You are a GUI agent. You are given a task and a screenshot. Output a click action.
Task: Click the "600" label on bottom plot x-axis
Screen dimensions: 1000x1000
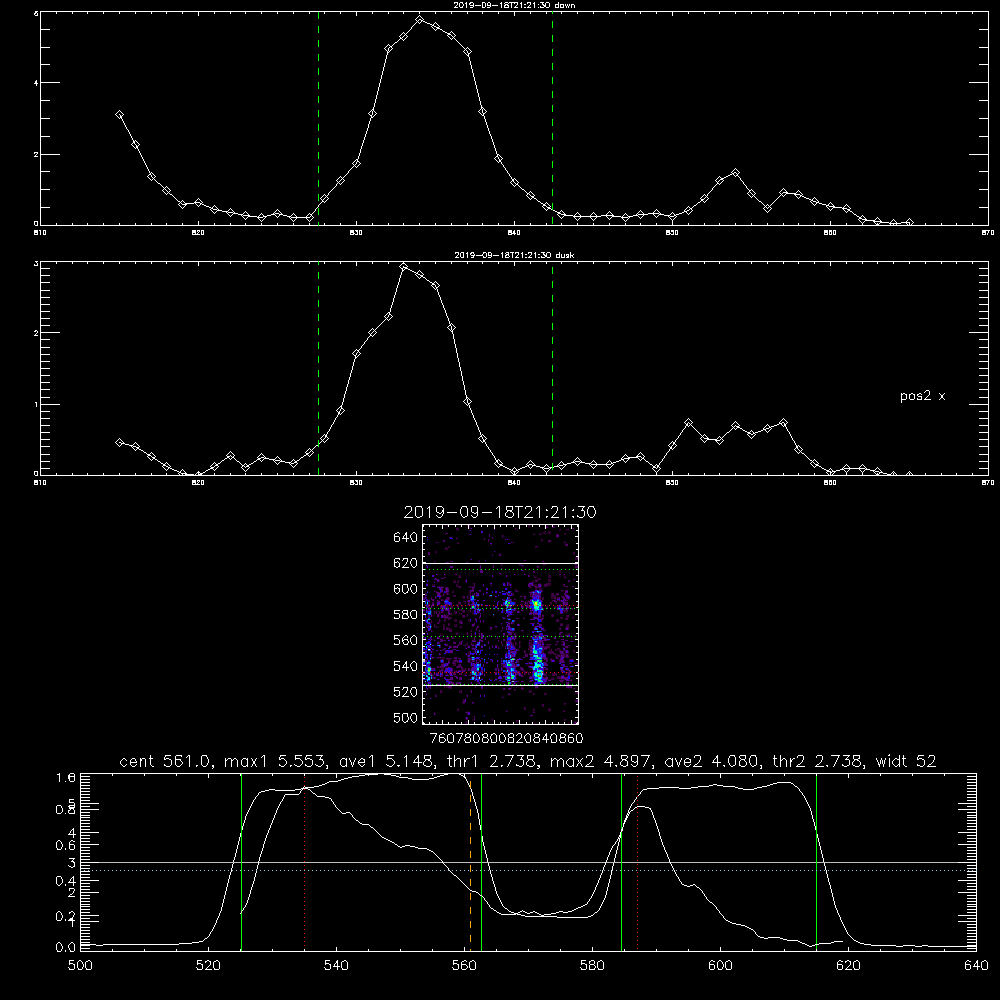720,966
